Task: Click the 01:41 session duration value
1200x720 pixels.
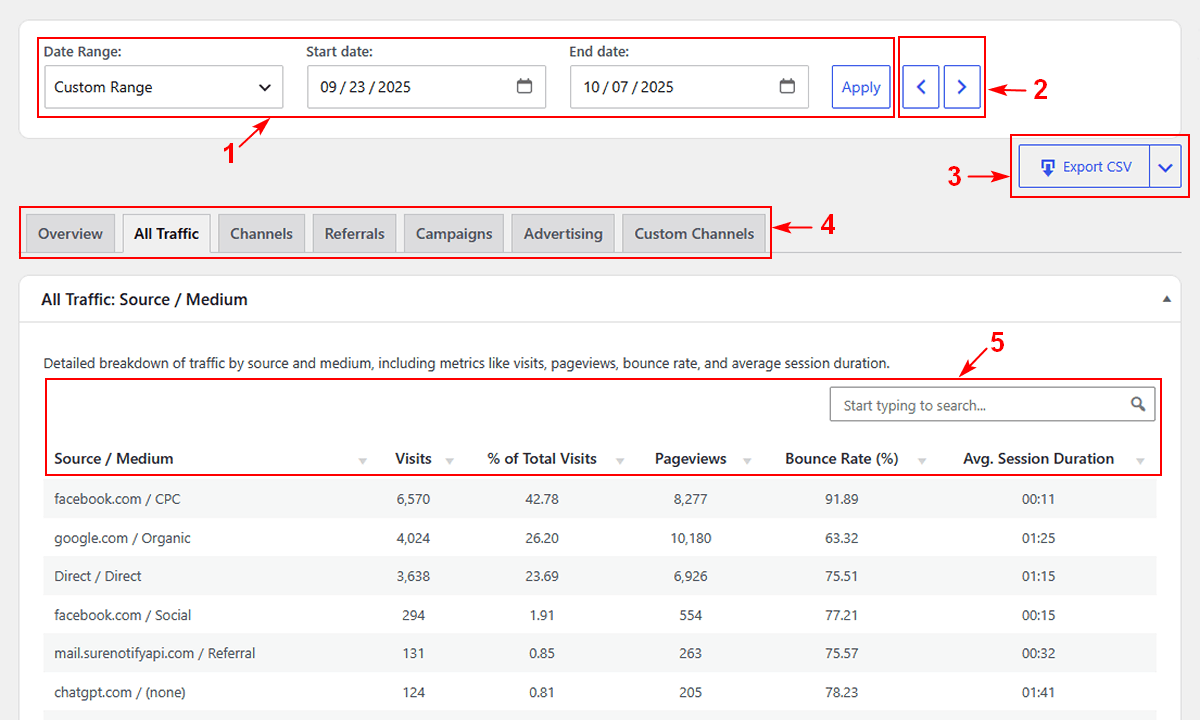Action: pos(1038,692)
